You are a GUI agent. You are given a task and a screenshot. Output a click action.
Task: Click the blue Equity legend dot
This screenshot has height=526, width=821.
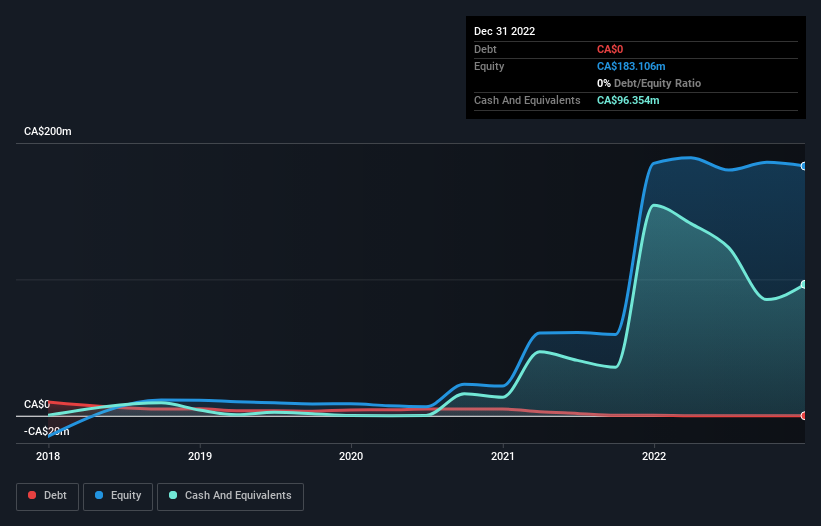click(99, 495)
